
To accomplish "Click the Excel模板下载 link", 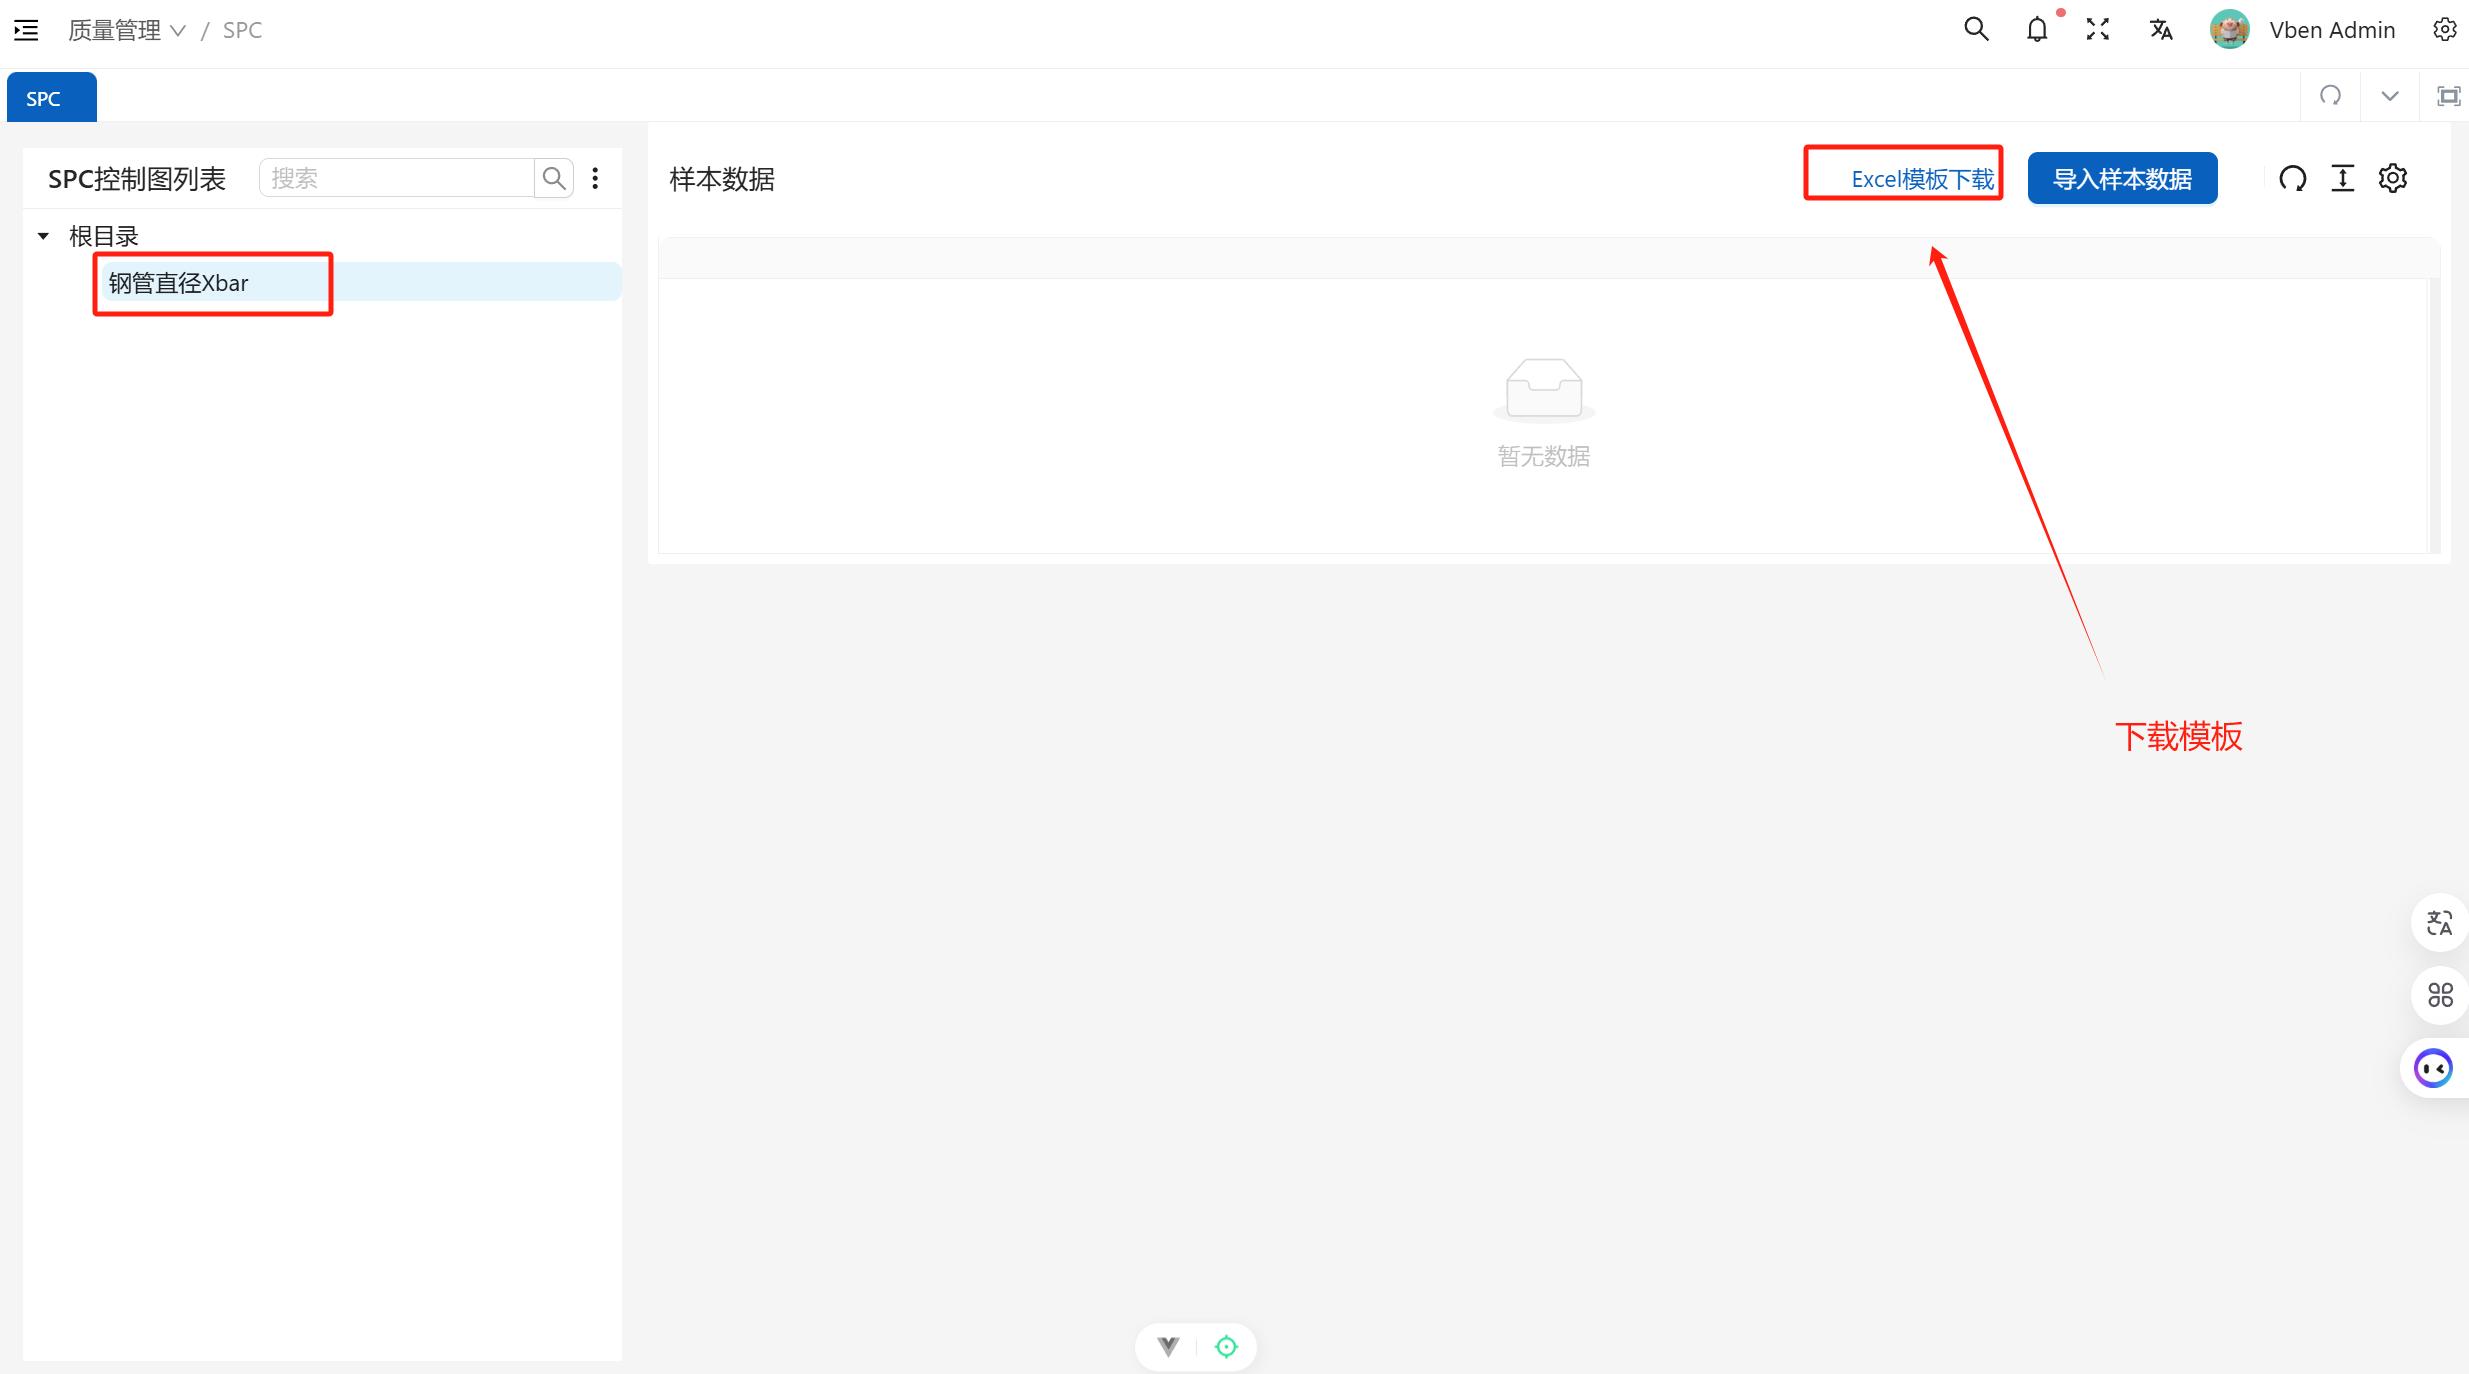I will pos(1922,179).
